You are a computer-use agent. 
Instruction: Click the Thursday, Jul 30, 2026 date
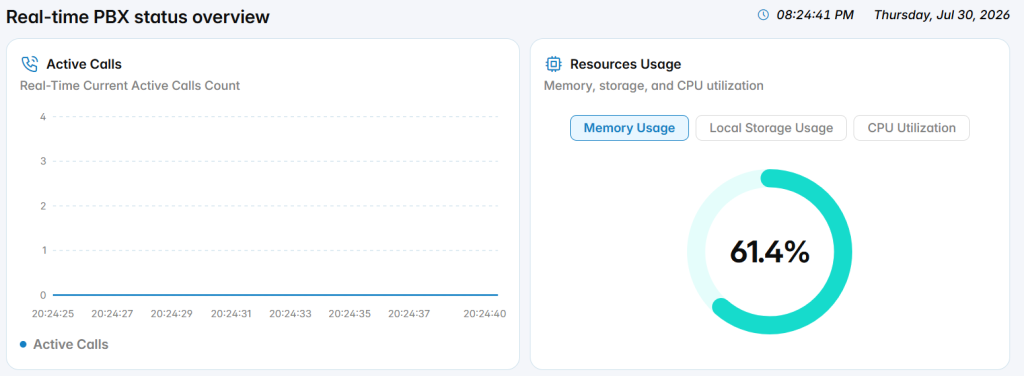point(943,15)
